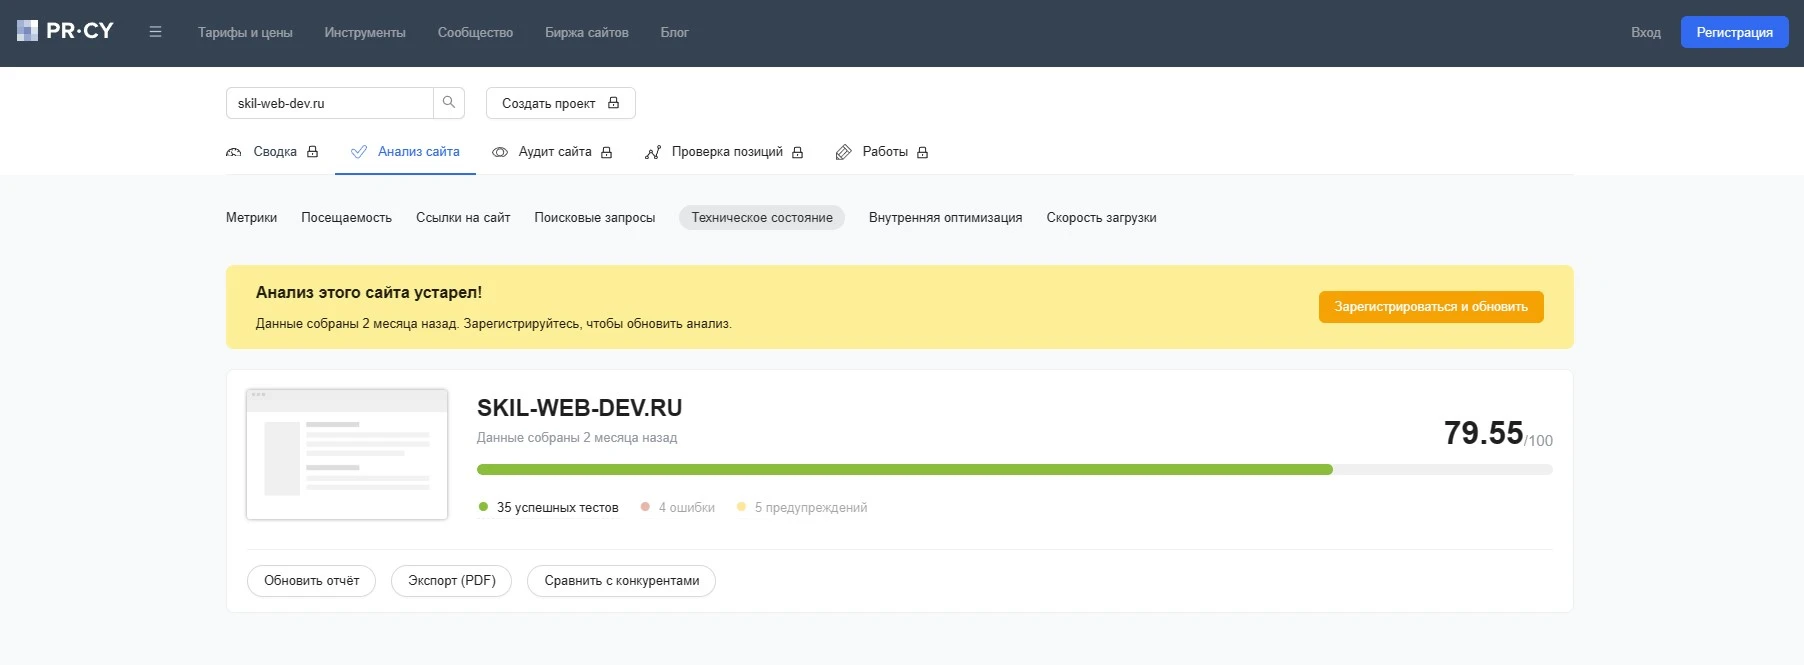Open the Аудит сайта tab
This screenshot has height=665, width=1804.
(552, 152)
